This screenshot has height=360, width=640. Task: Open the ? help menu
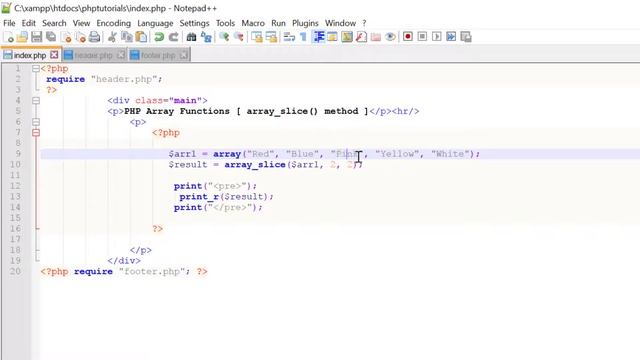364,23
